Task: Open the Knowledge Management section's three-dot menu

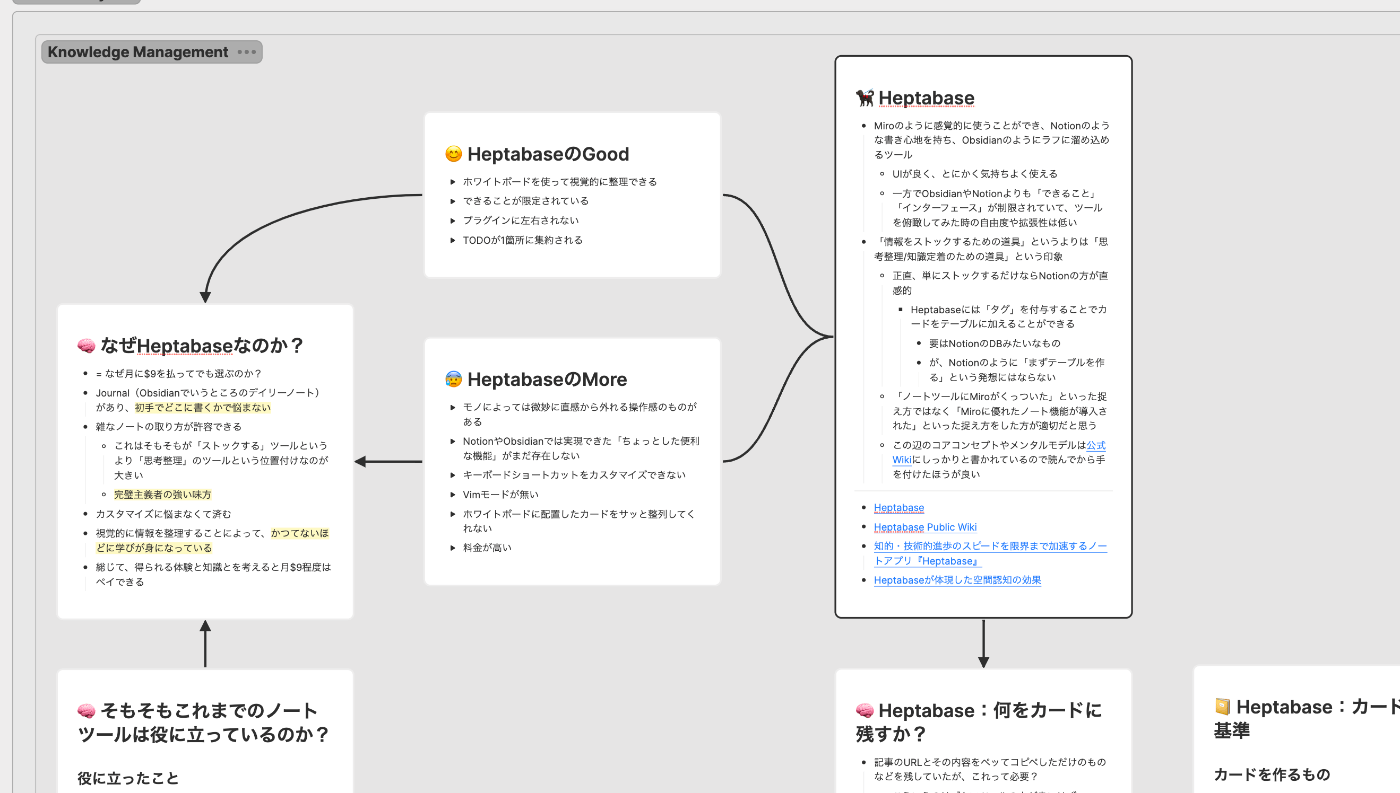Action: [247, 52]
